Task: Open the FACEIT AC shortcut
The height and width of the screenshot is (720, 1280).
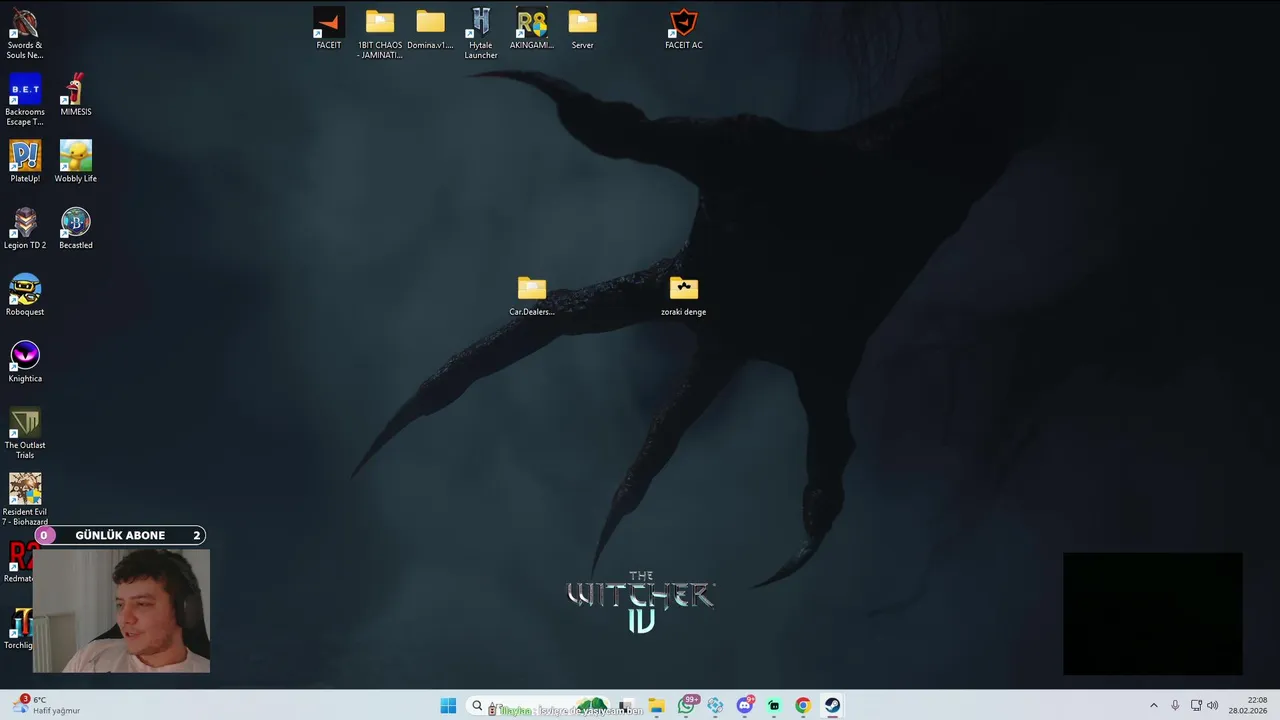Action: [684, 29]
